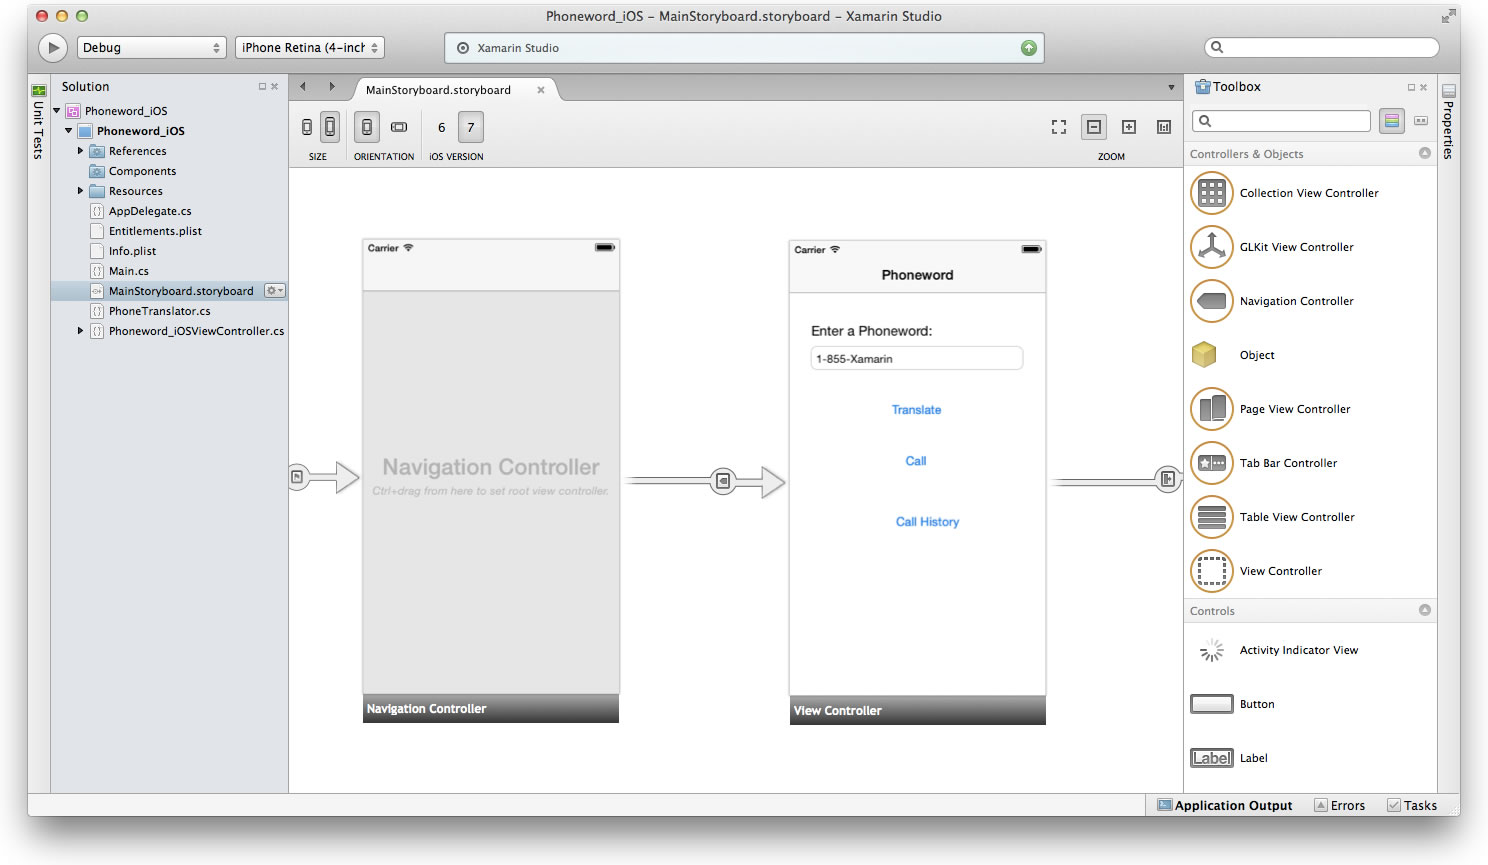The image size is (1488, 865).
Task: Open the Unit Tests side pad
Action: click(39, 122)
